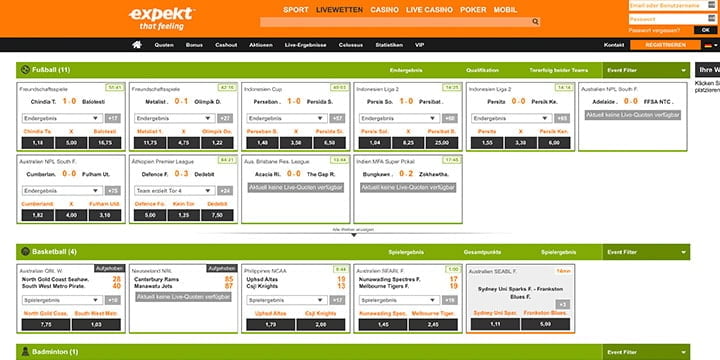Open the LIVEWETTEN main menu
This screenshot has height=360, width=720.
(339, 10)
